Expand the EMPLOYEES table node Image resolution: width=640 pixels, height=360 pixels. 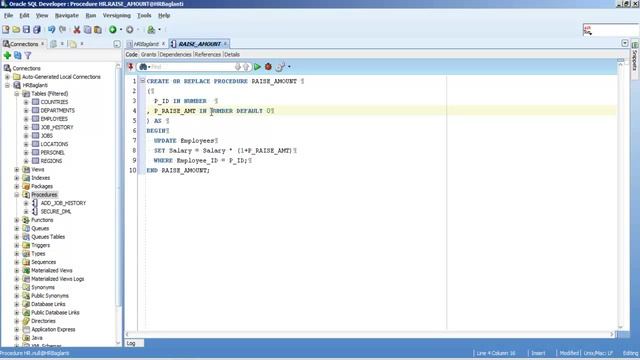click(x=26, y=119)
